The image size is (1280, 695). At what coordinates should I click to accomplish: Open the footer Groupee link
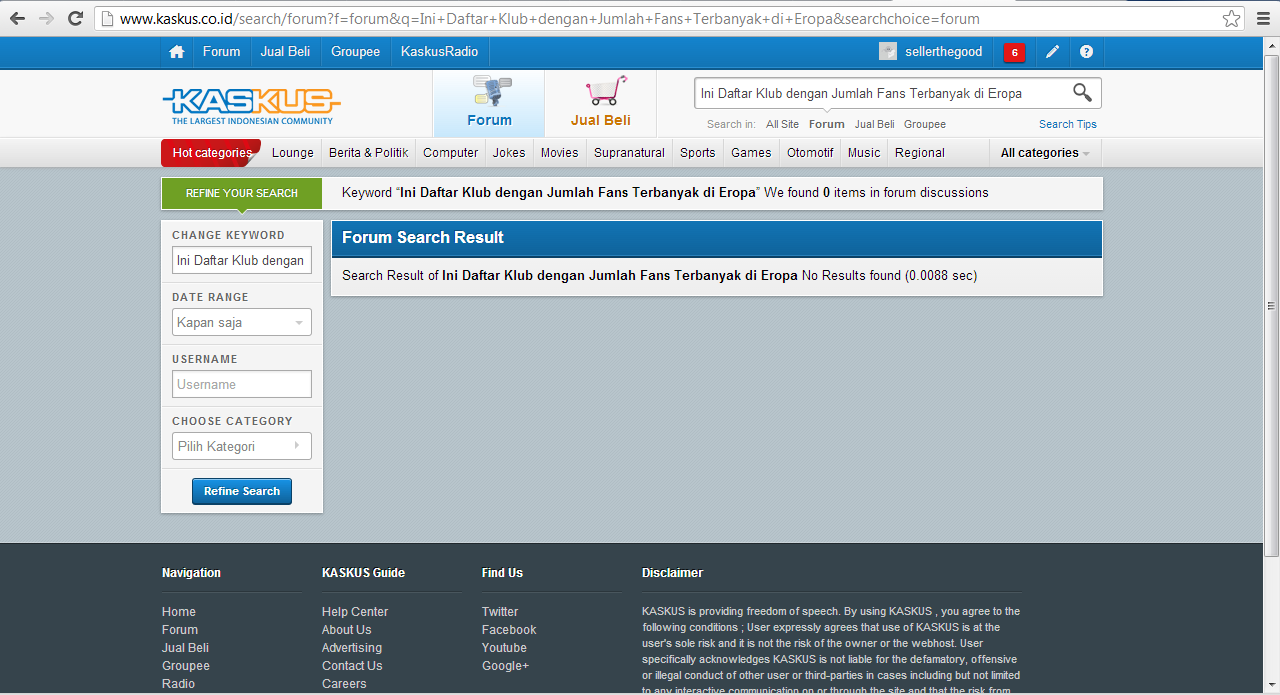[186, 666]
